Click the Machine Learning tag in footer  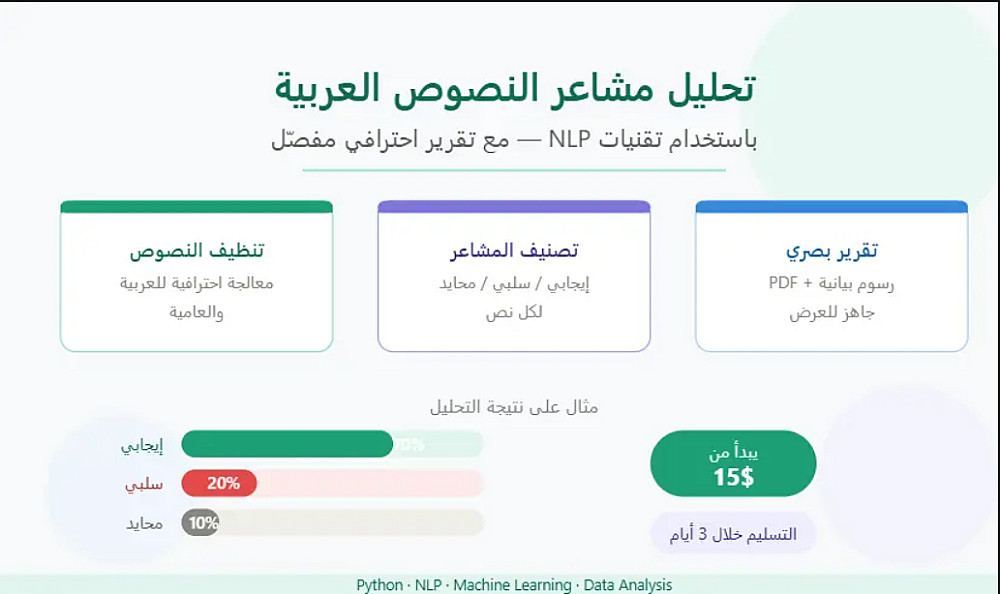click(512, 585)
